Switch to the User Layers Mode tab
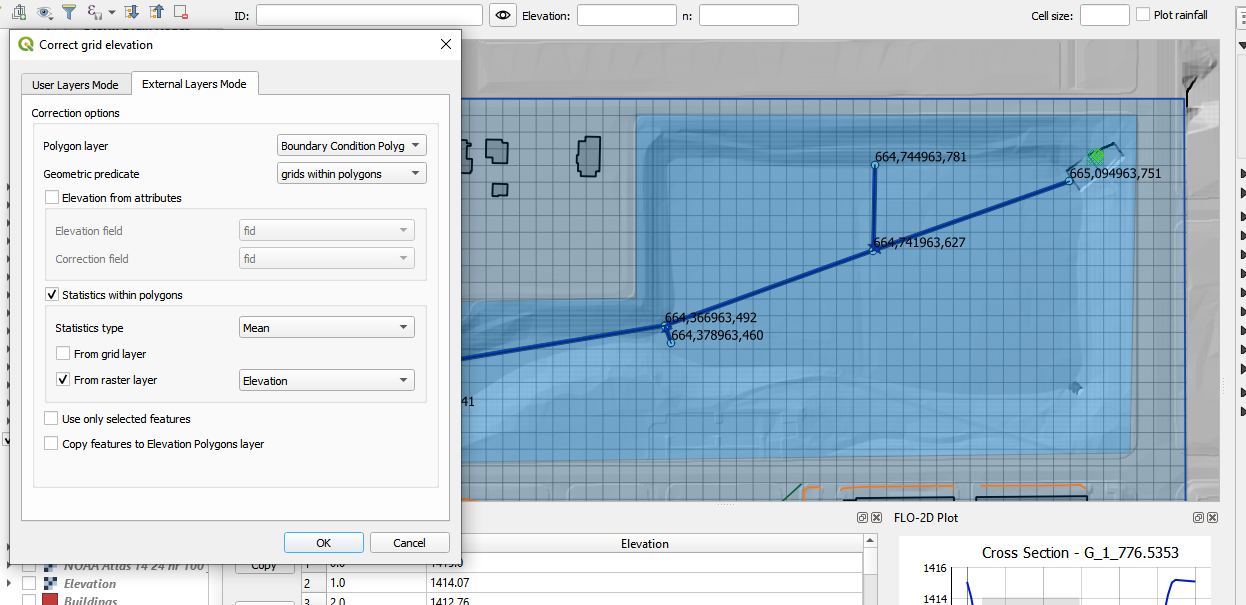Viewport: 1246px width, 605px height. (x=75, y=84)
